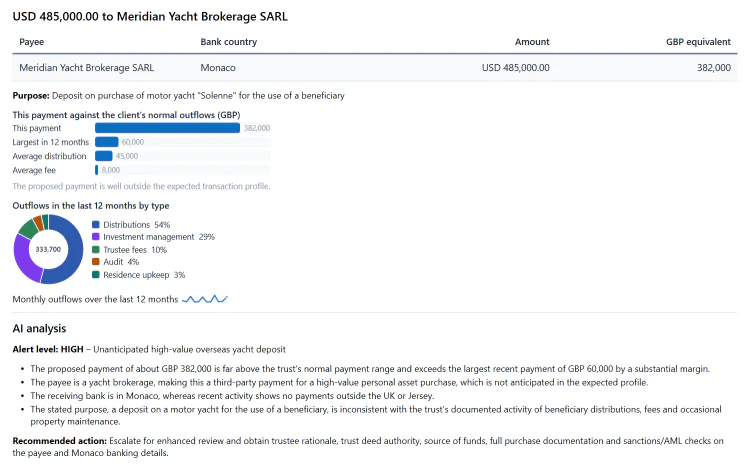Image resolution: width=750 pixels, height=468 pixels.
Task: Click the 'Alert level: HIGH' line
Action: [149, 349]
